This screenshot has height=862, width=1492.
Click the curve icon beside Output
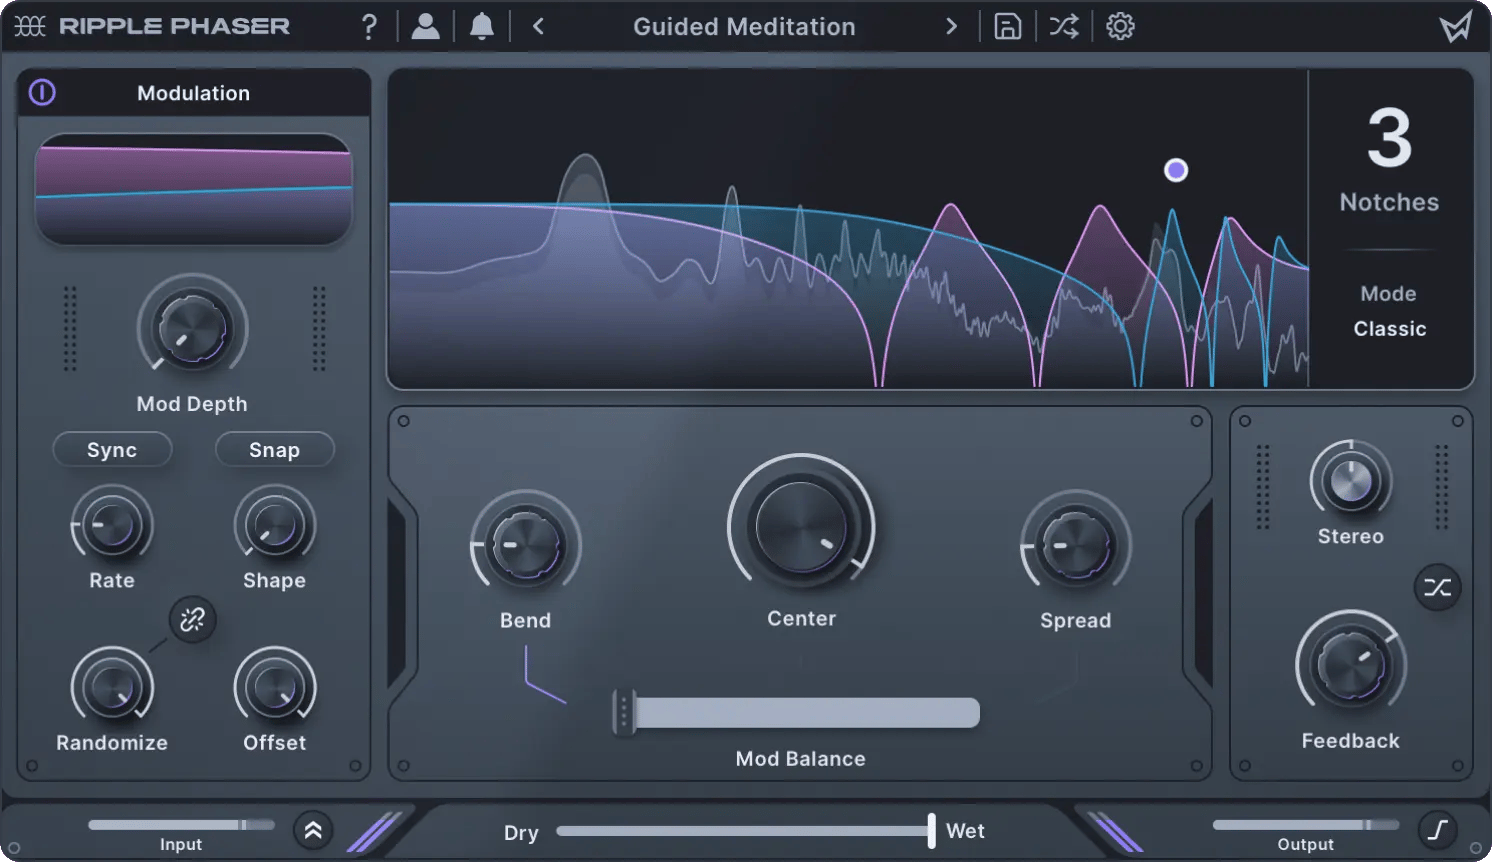point(1437,830)
